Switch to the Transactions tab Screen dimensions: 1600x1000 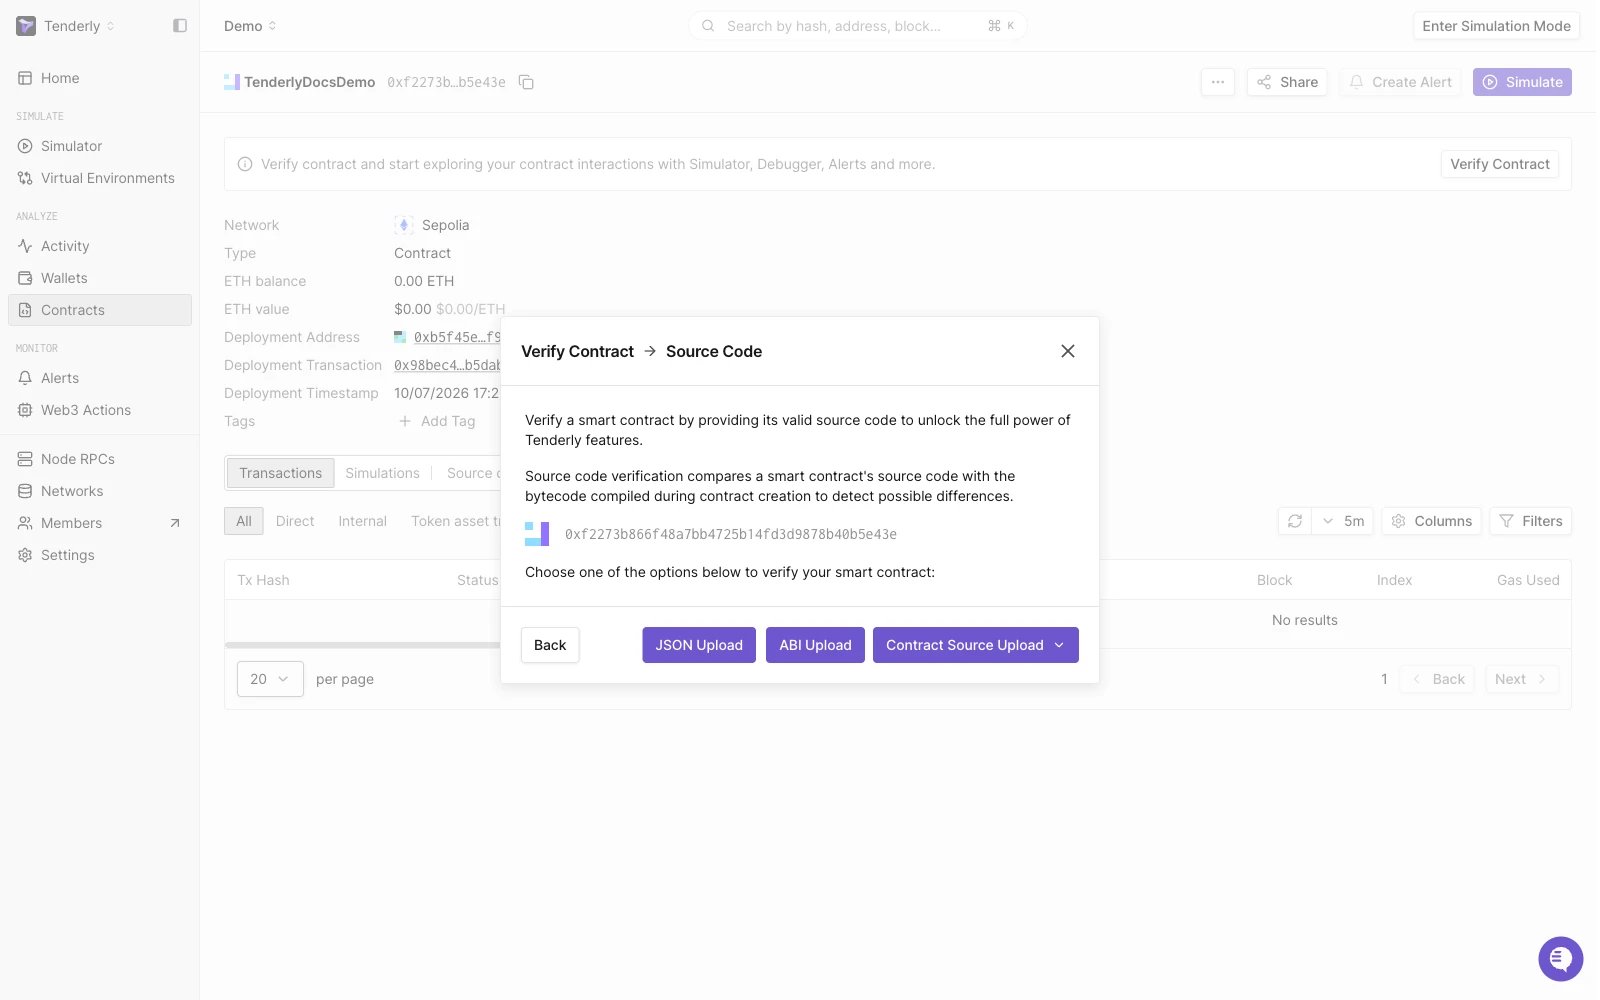(x=280, y=473)
